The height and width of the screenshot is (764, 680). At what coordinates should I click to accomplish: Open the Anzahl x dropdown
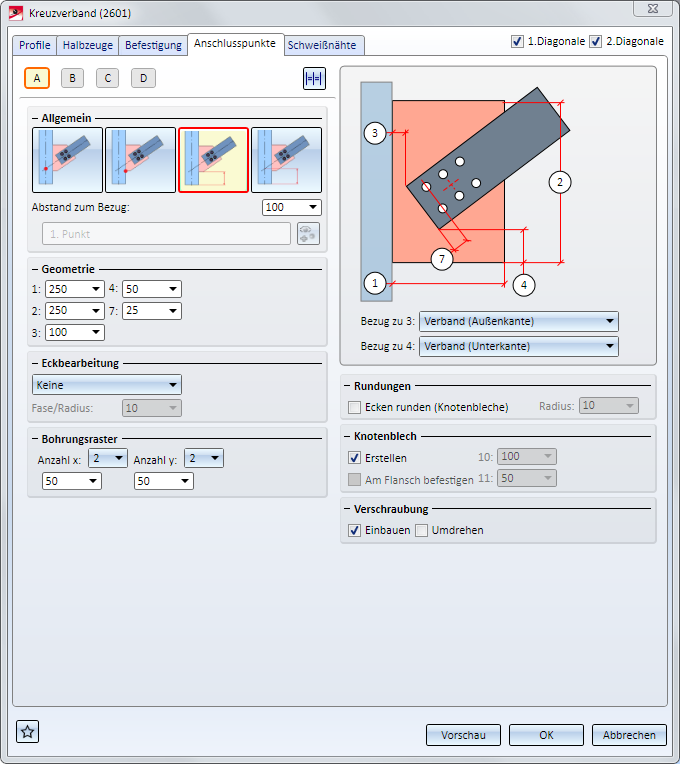pos(108,458)
